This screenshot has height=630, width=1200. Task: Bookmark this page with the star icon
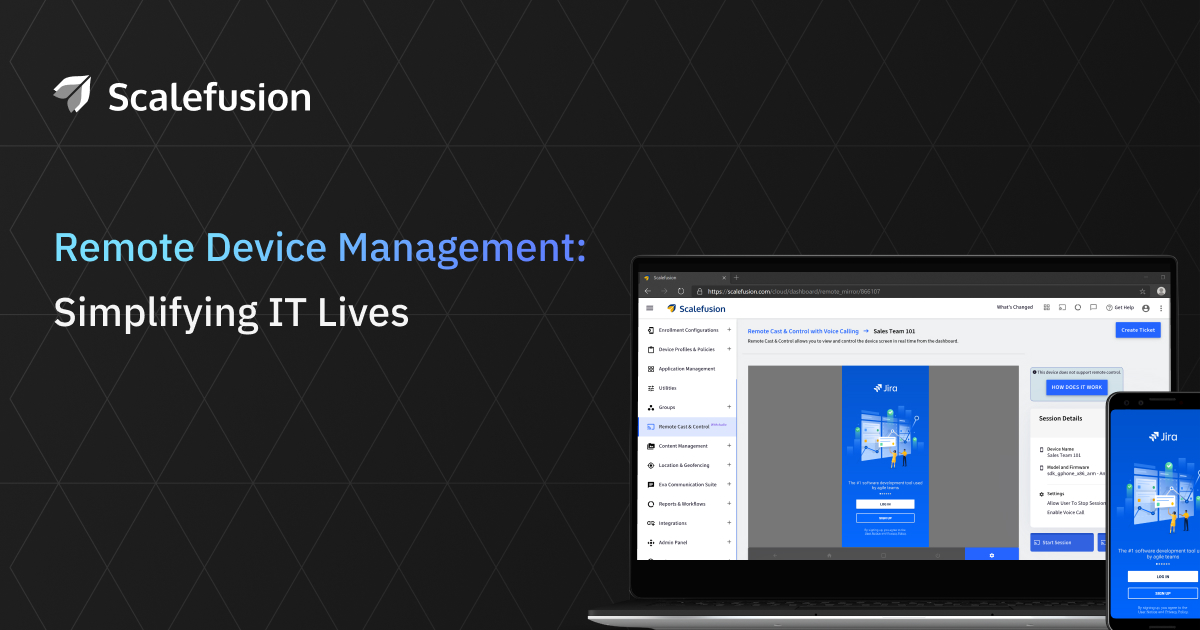tap(1143, 291)
